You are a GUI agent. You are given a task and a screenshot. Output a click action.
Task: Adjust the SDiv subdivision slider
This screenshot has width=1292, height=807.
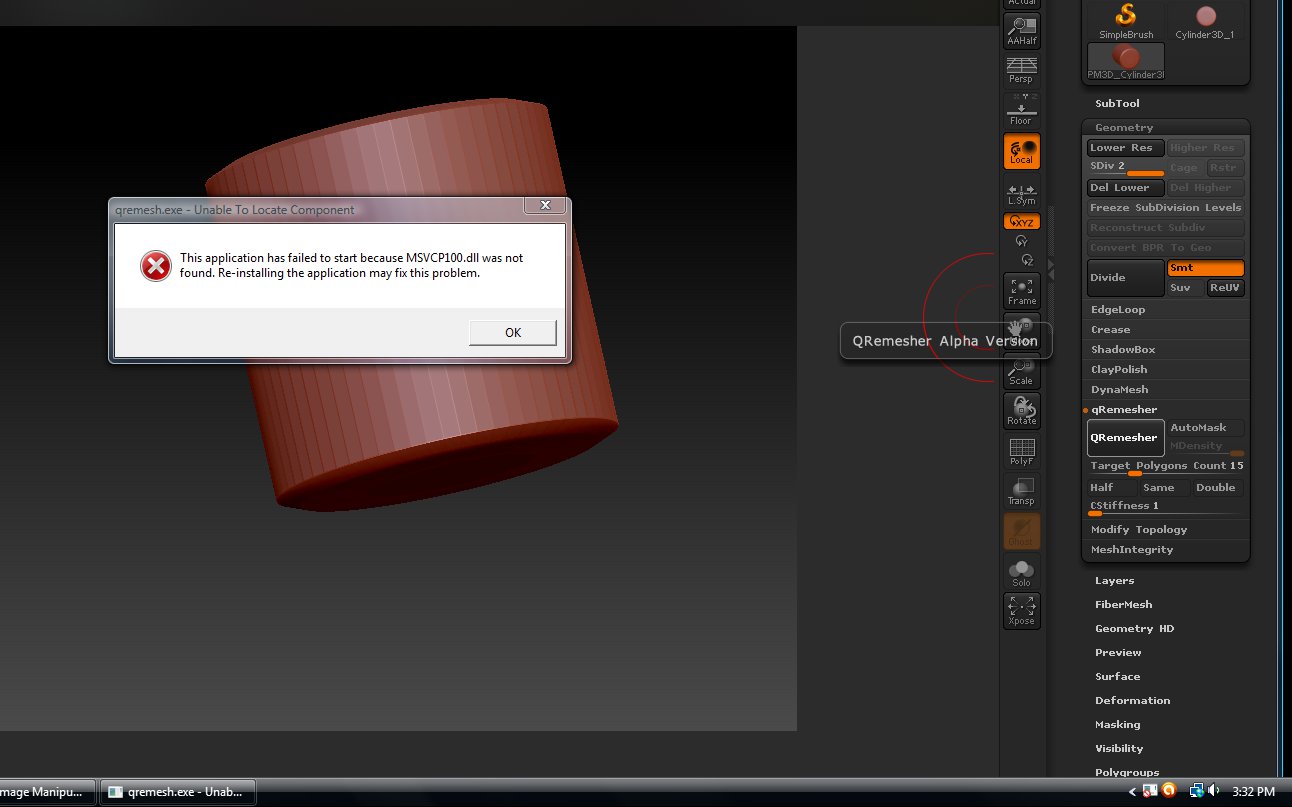[1126, 168]
